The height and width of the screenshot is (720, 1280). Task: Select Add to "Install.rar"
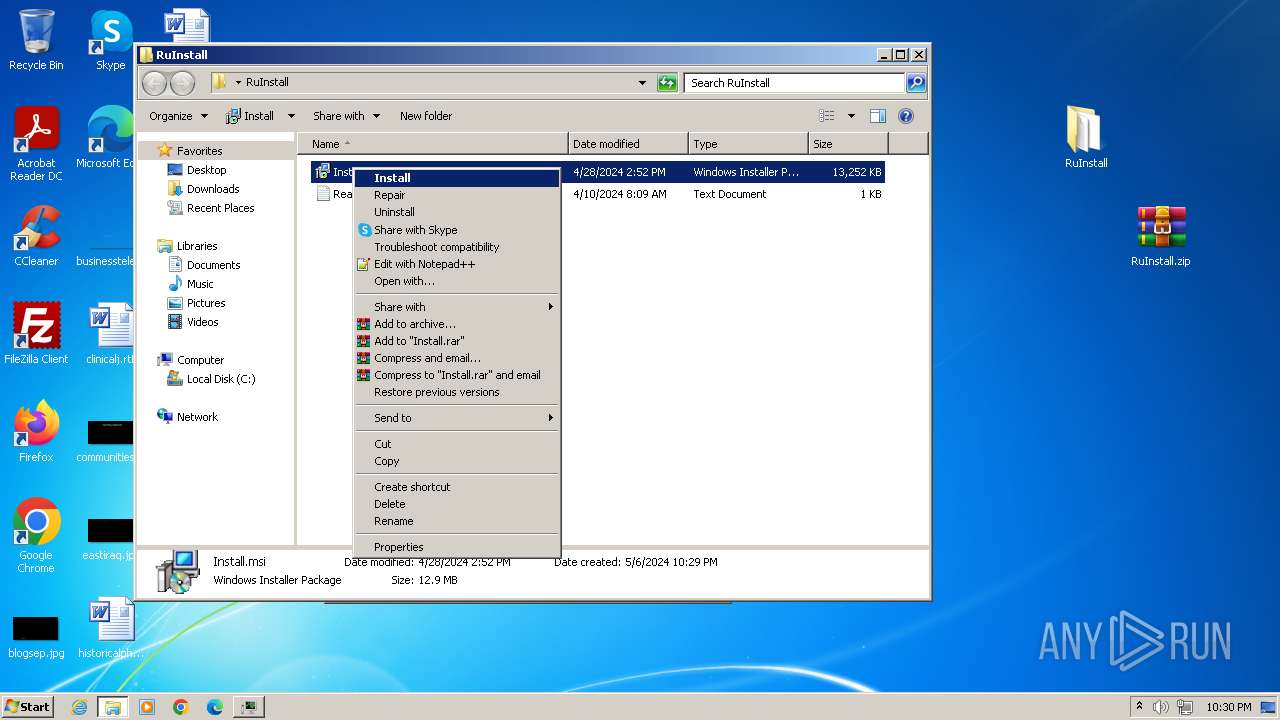point(457,341)
